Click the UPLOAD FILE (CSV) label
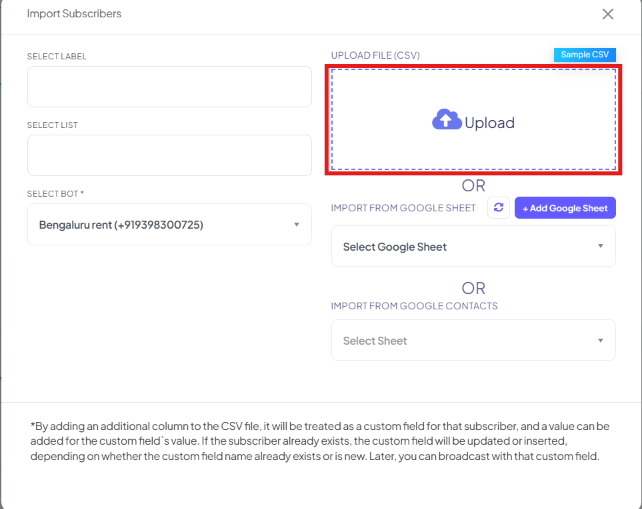The width and height of the screenshot is (642, 509). [375, 55]
